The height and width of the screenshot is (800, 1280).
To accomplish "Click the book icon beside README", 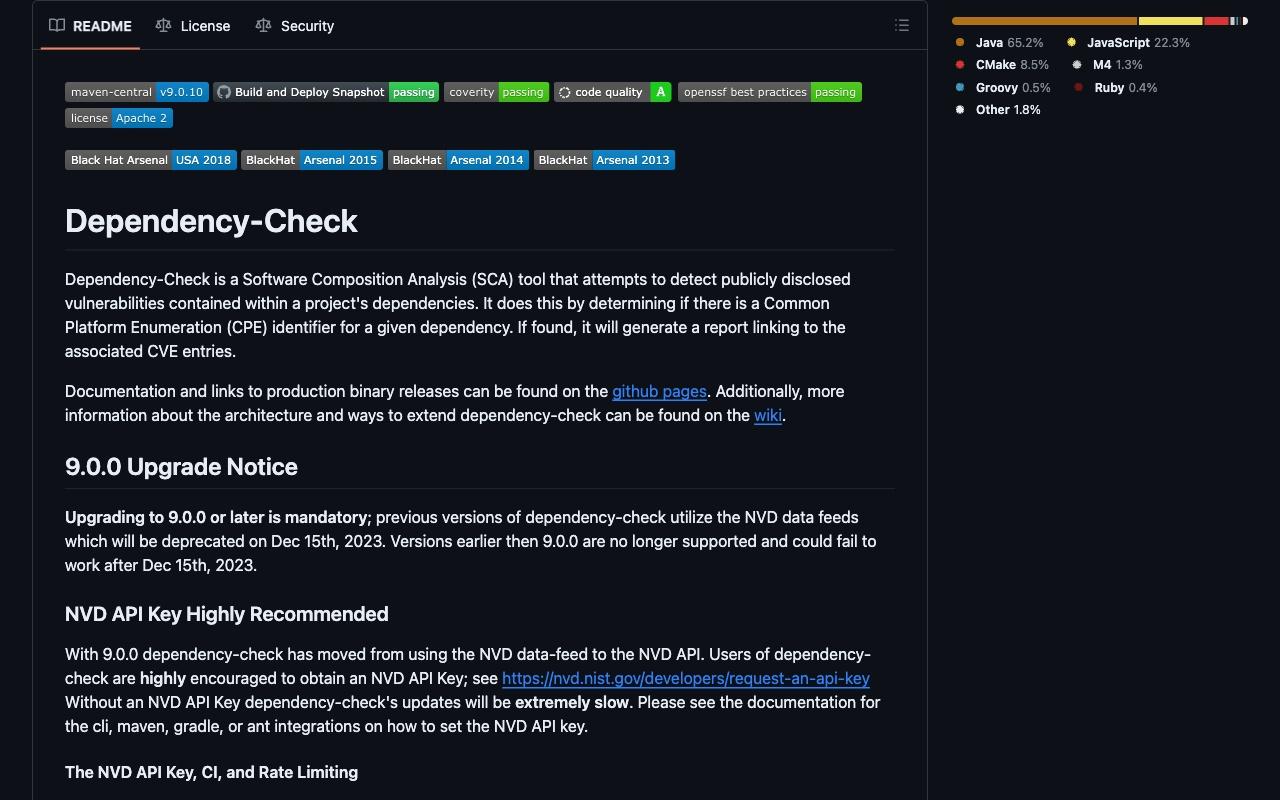I will 57,26.
